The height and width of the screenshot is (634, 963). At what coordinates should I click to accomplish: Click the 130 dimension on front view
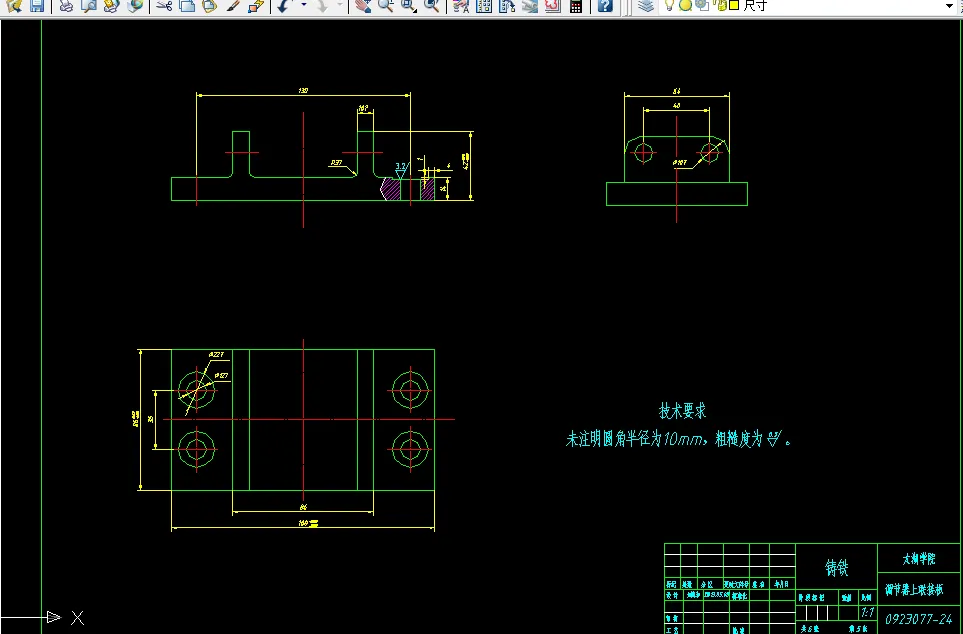[303, 90]
